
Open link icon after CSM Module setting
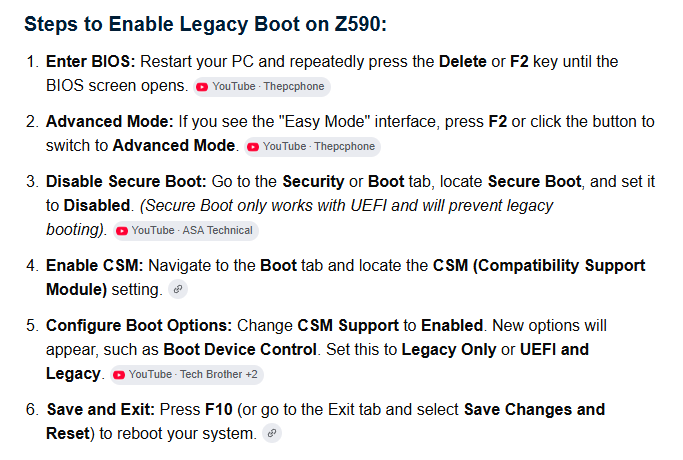[178, 289]
